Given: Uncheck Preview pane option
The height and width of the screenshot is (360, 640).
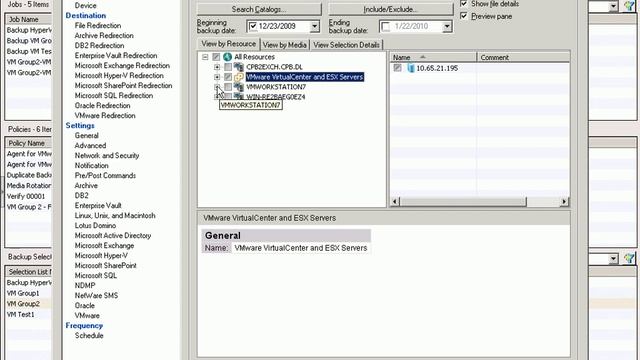Looking at the screenshot, I should point(464,16).
